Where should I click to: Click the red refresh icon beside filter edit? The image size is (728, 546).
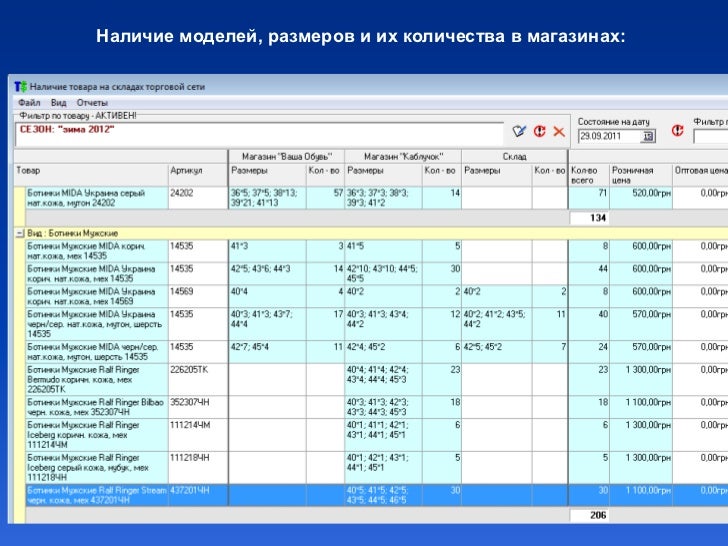pos(540,131)
